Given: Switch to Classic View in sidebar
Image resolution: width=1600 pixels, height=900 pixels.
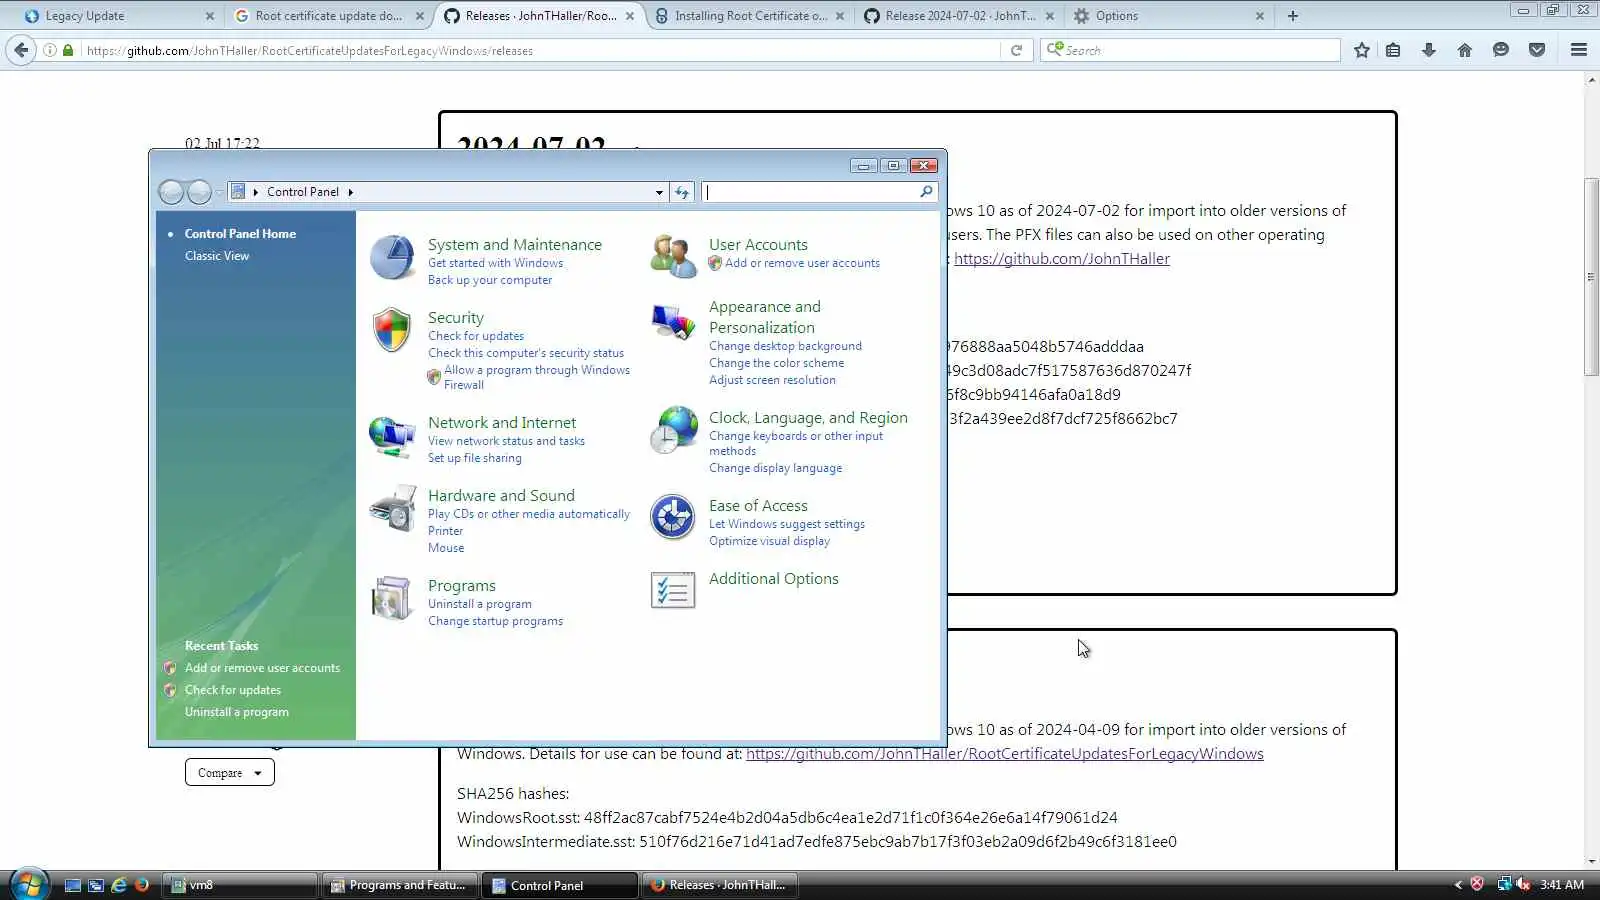Looking at the screenshot, I should click(x=217, y=256).
